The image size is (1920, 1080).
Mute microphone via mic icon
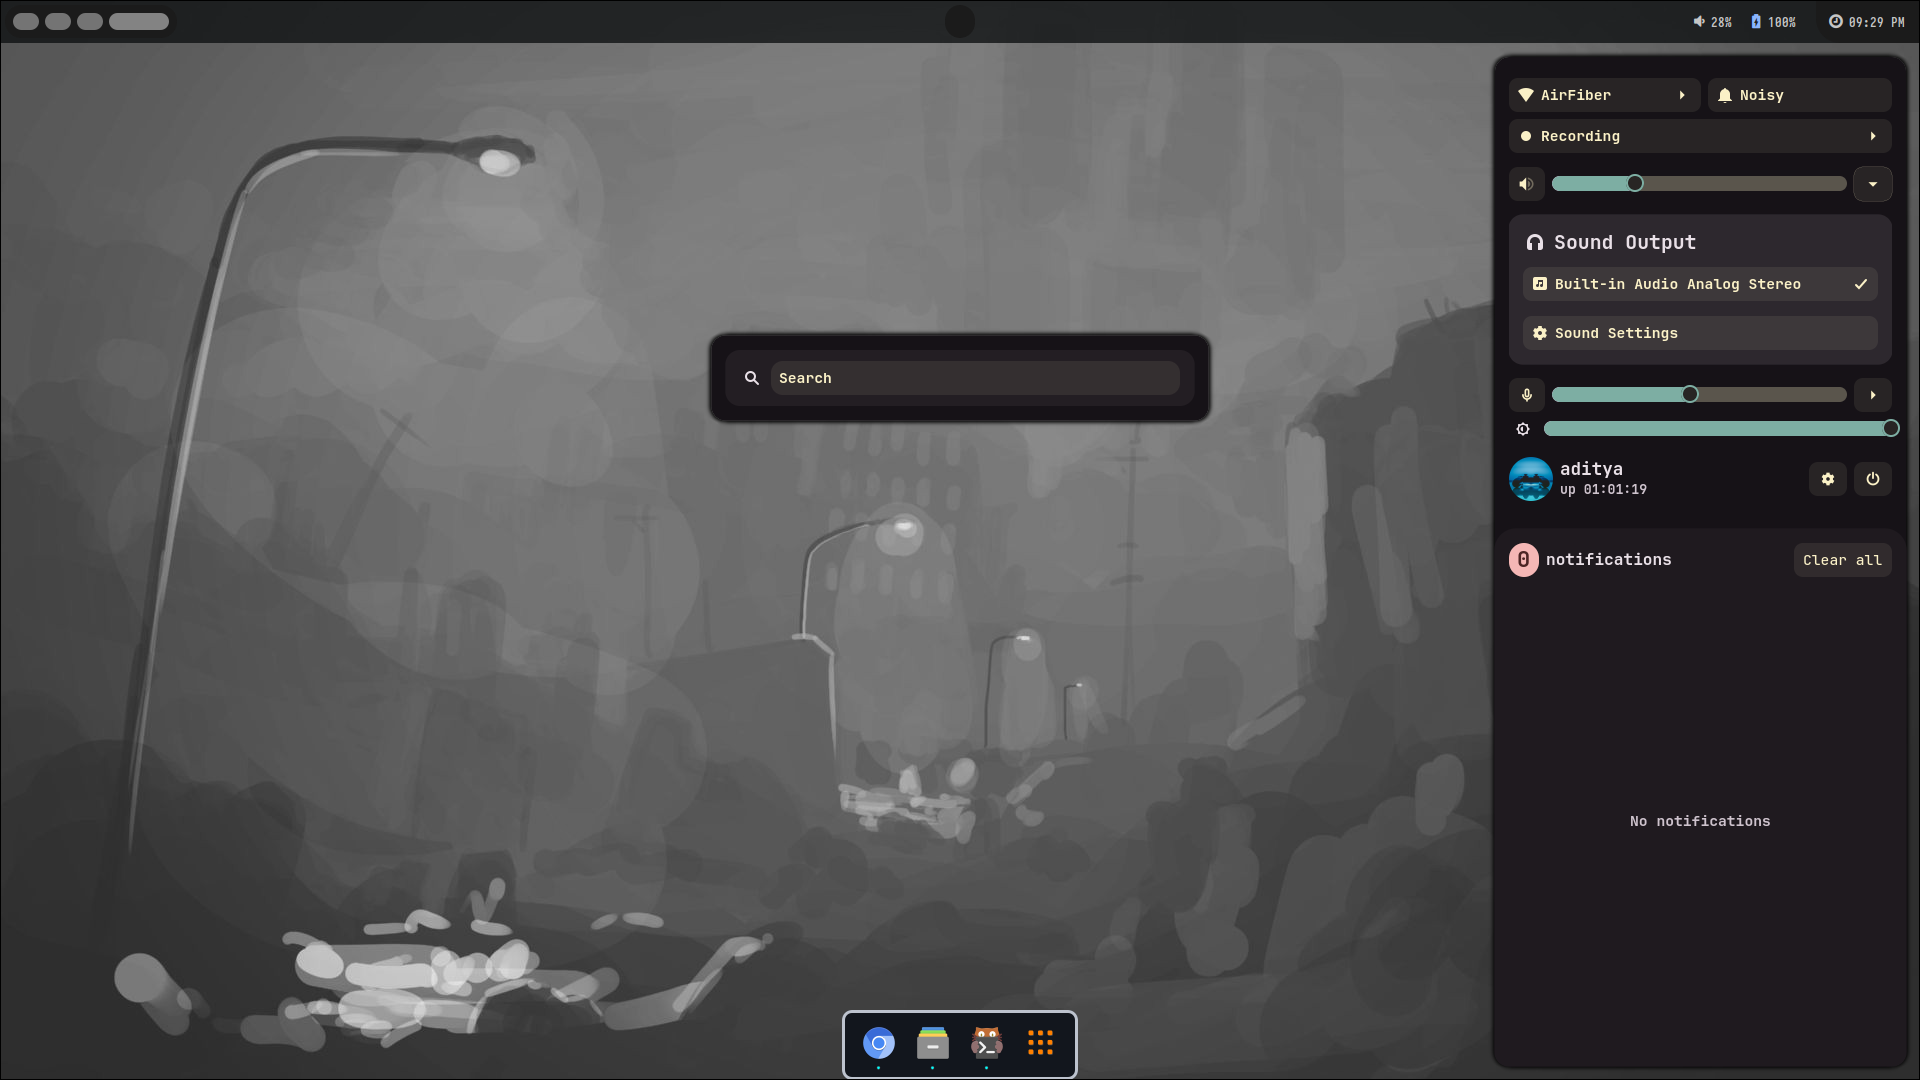point(1526,395)
